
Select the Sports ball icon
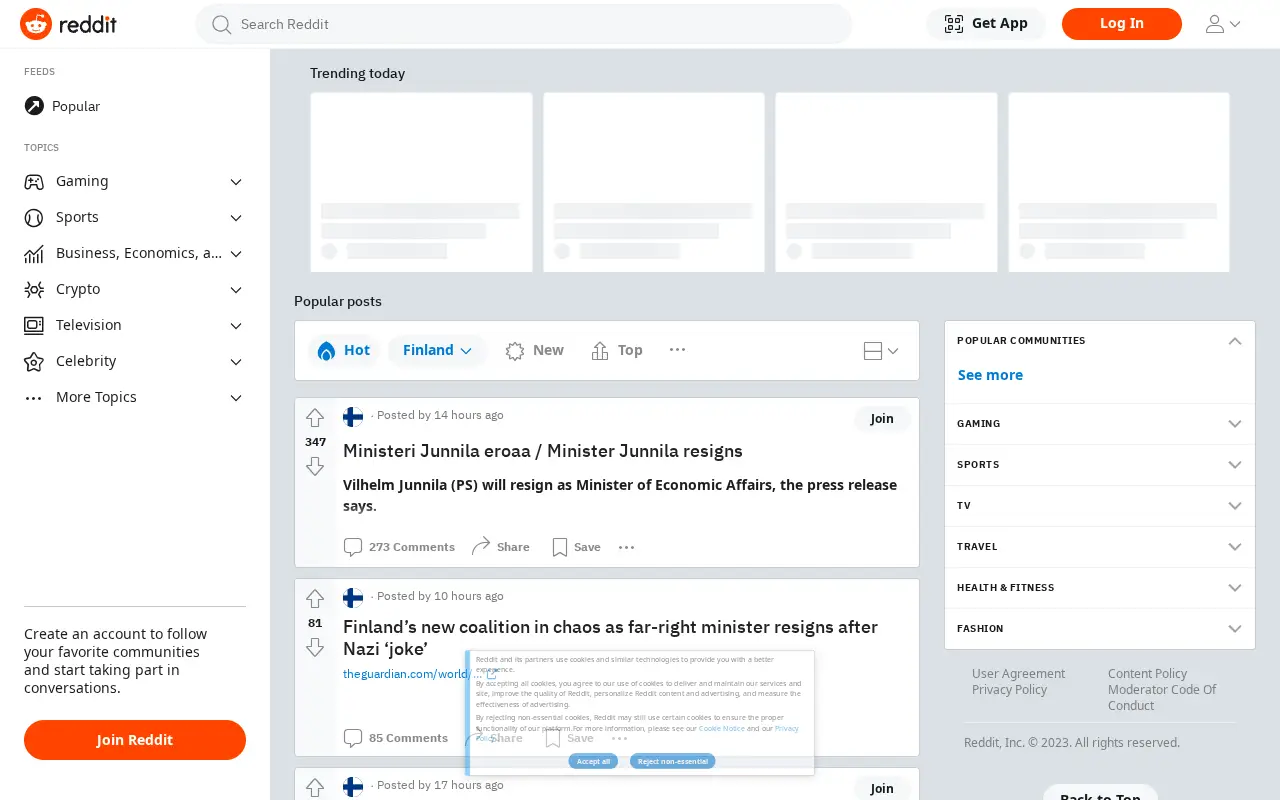pos(34,218)
